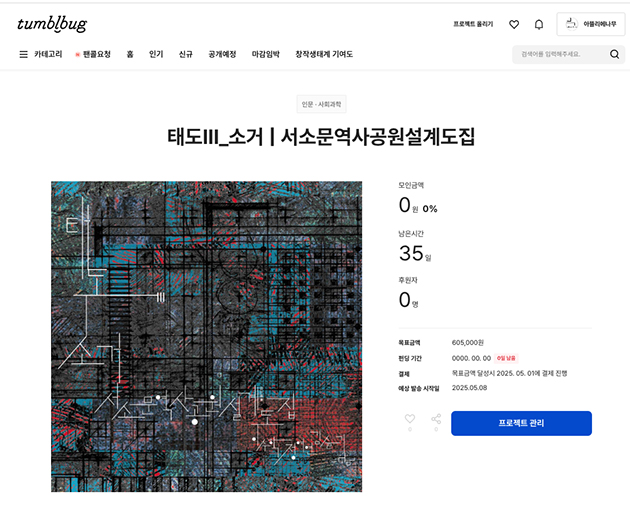The image size is (630, 517).
Task: Click the search magnifier icon
Action: (x=614, y=54)
